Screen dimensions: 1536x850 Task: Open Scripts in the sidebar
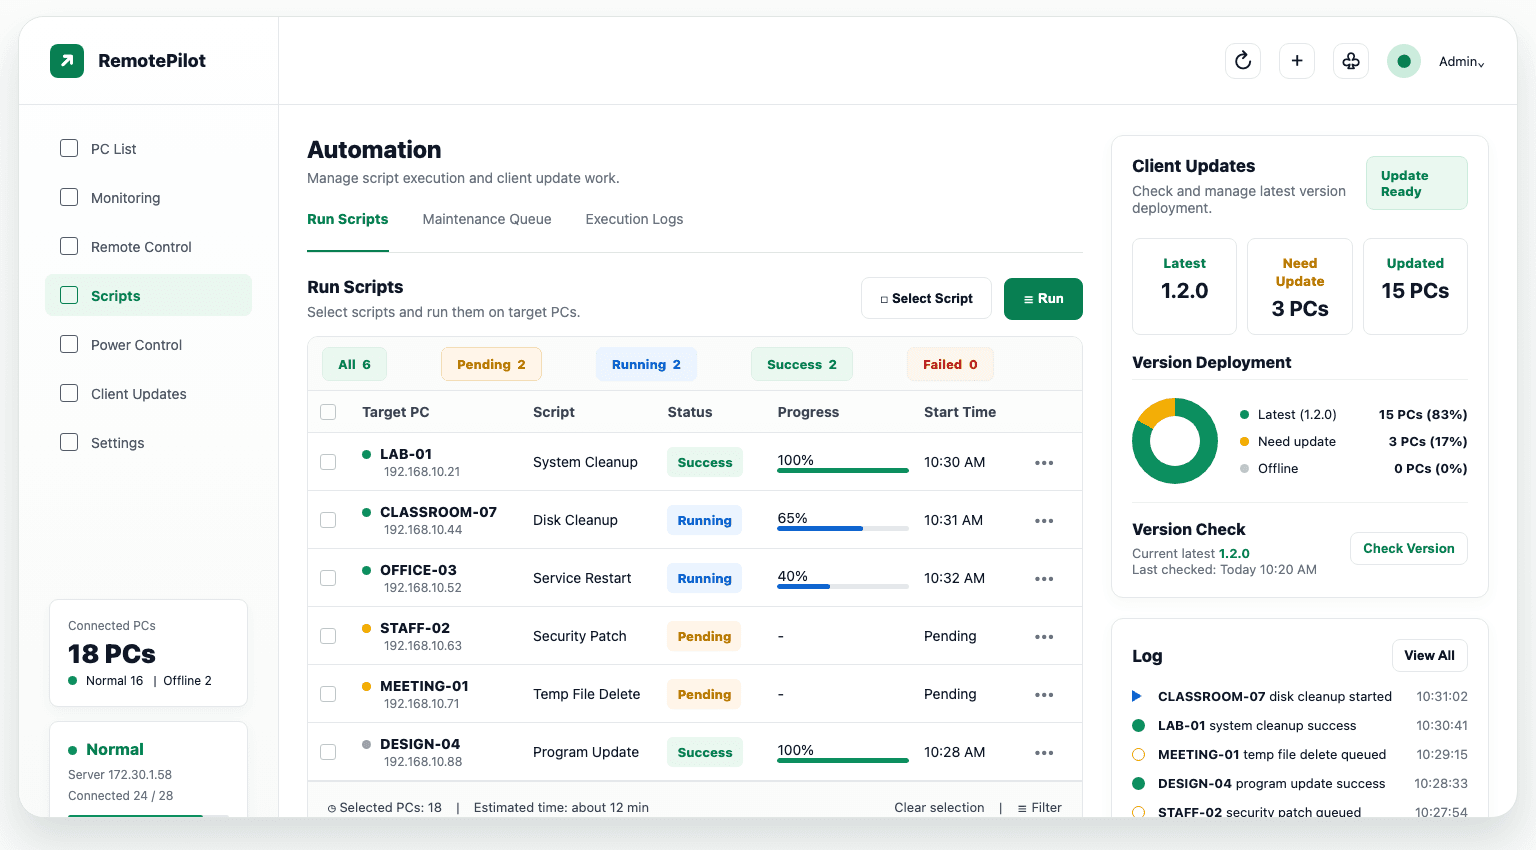pyautogui.click(x=148, y=295)
